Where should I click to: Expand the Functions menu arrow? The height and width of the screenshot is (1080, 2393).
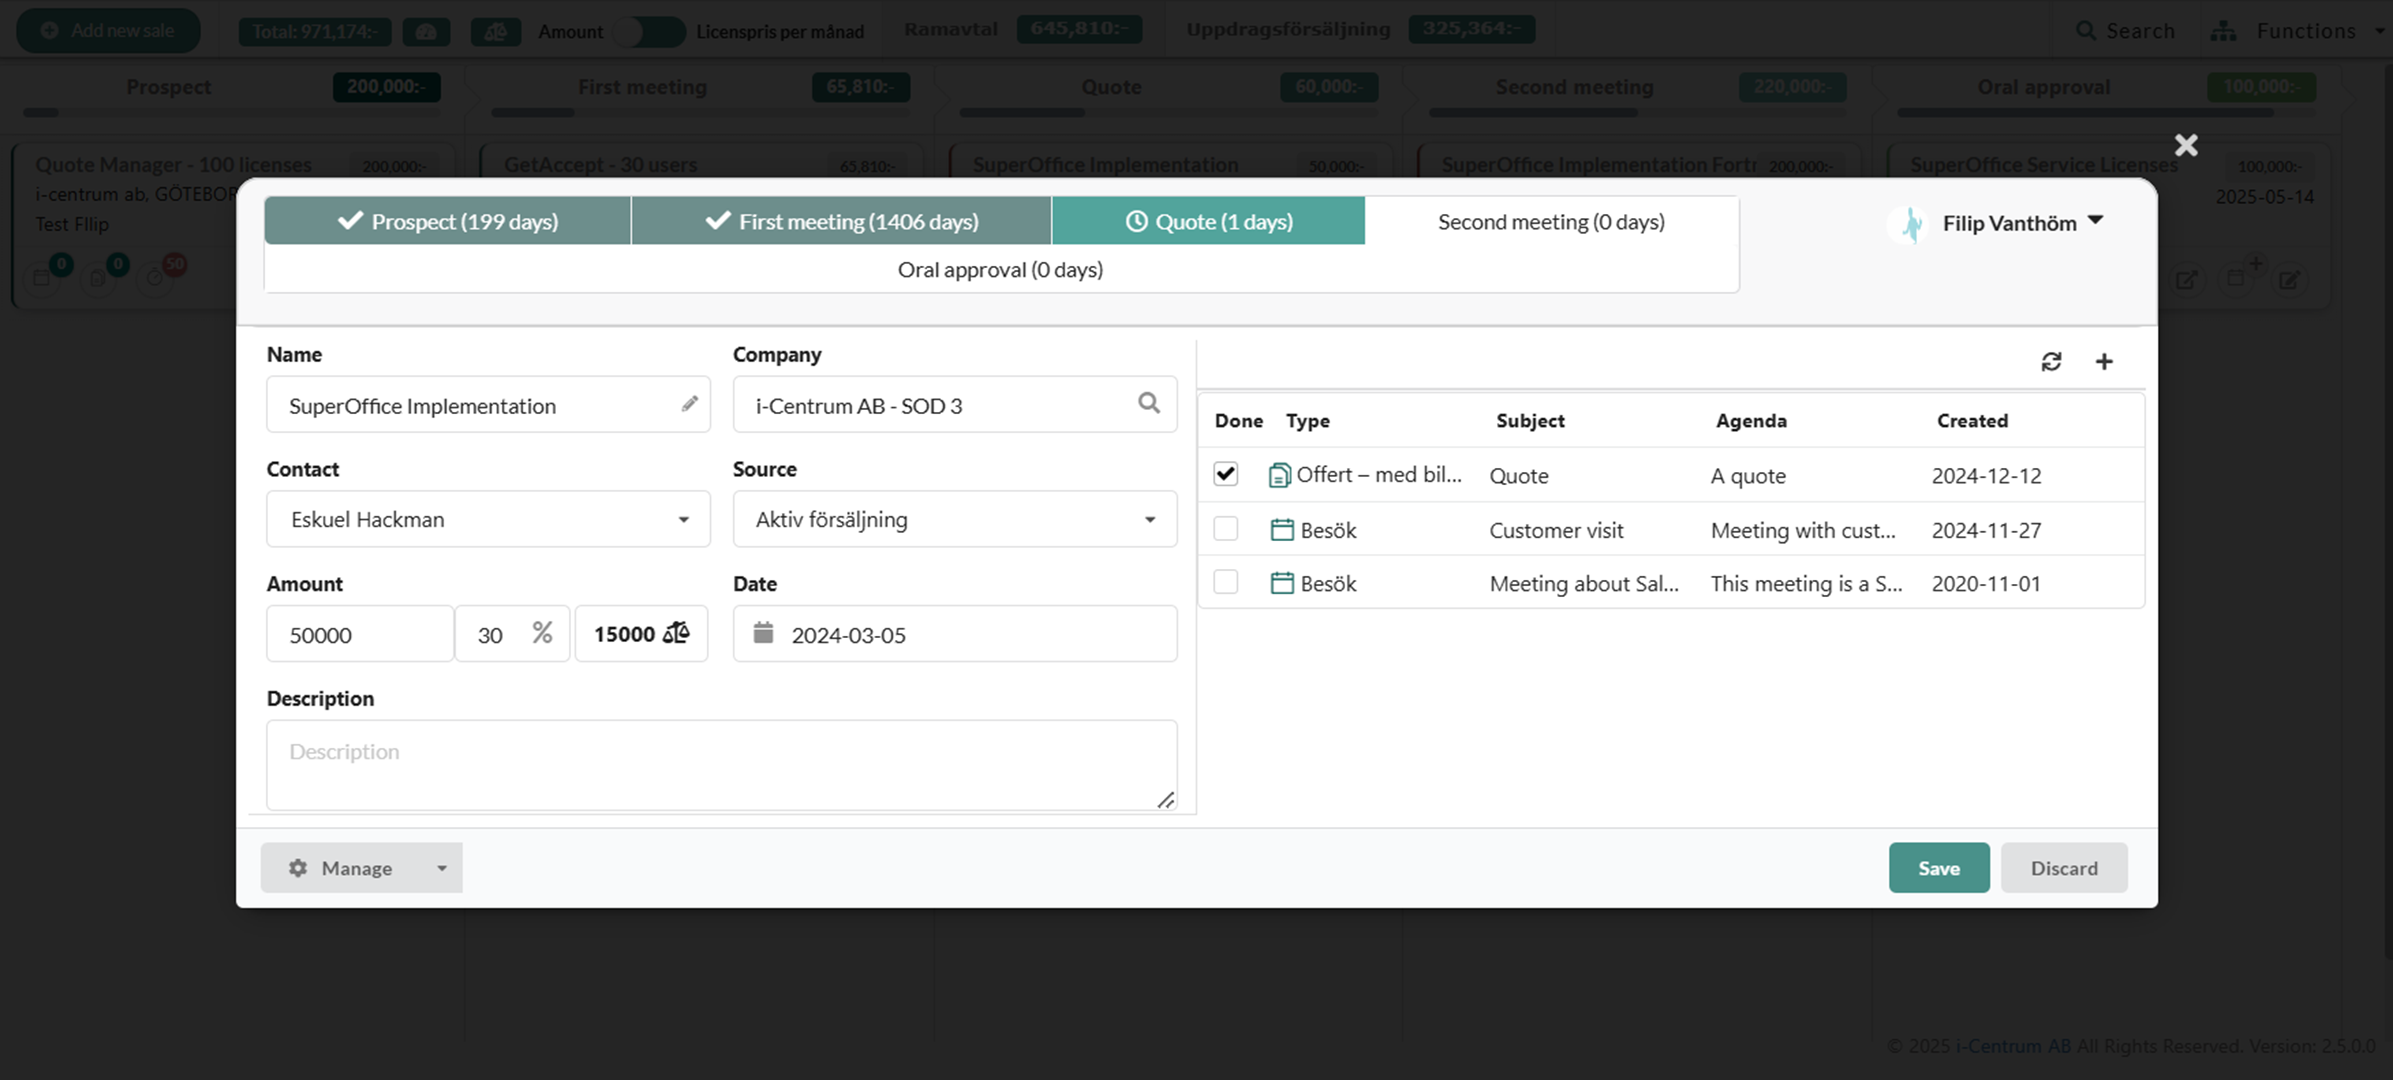[x=2379, y=31]
